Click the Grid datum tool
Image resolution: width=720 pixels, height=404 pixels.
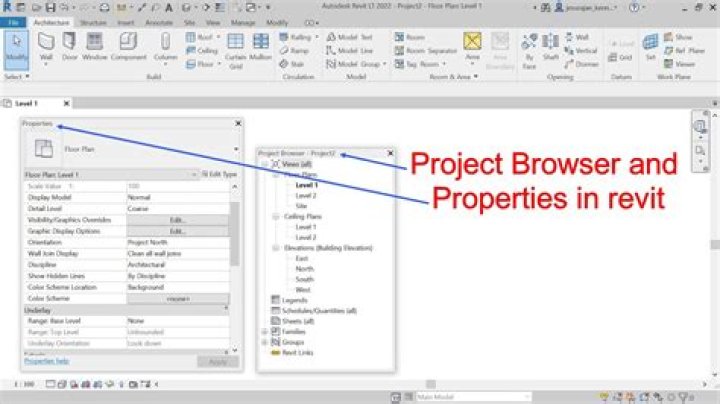620,57
